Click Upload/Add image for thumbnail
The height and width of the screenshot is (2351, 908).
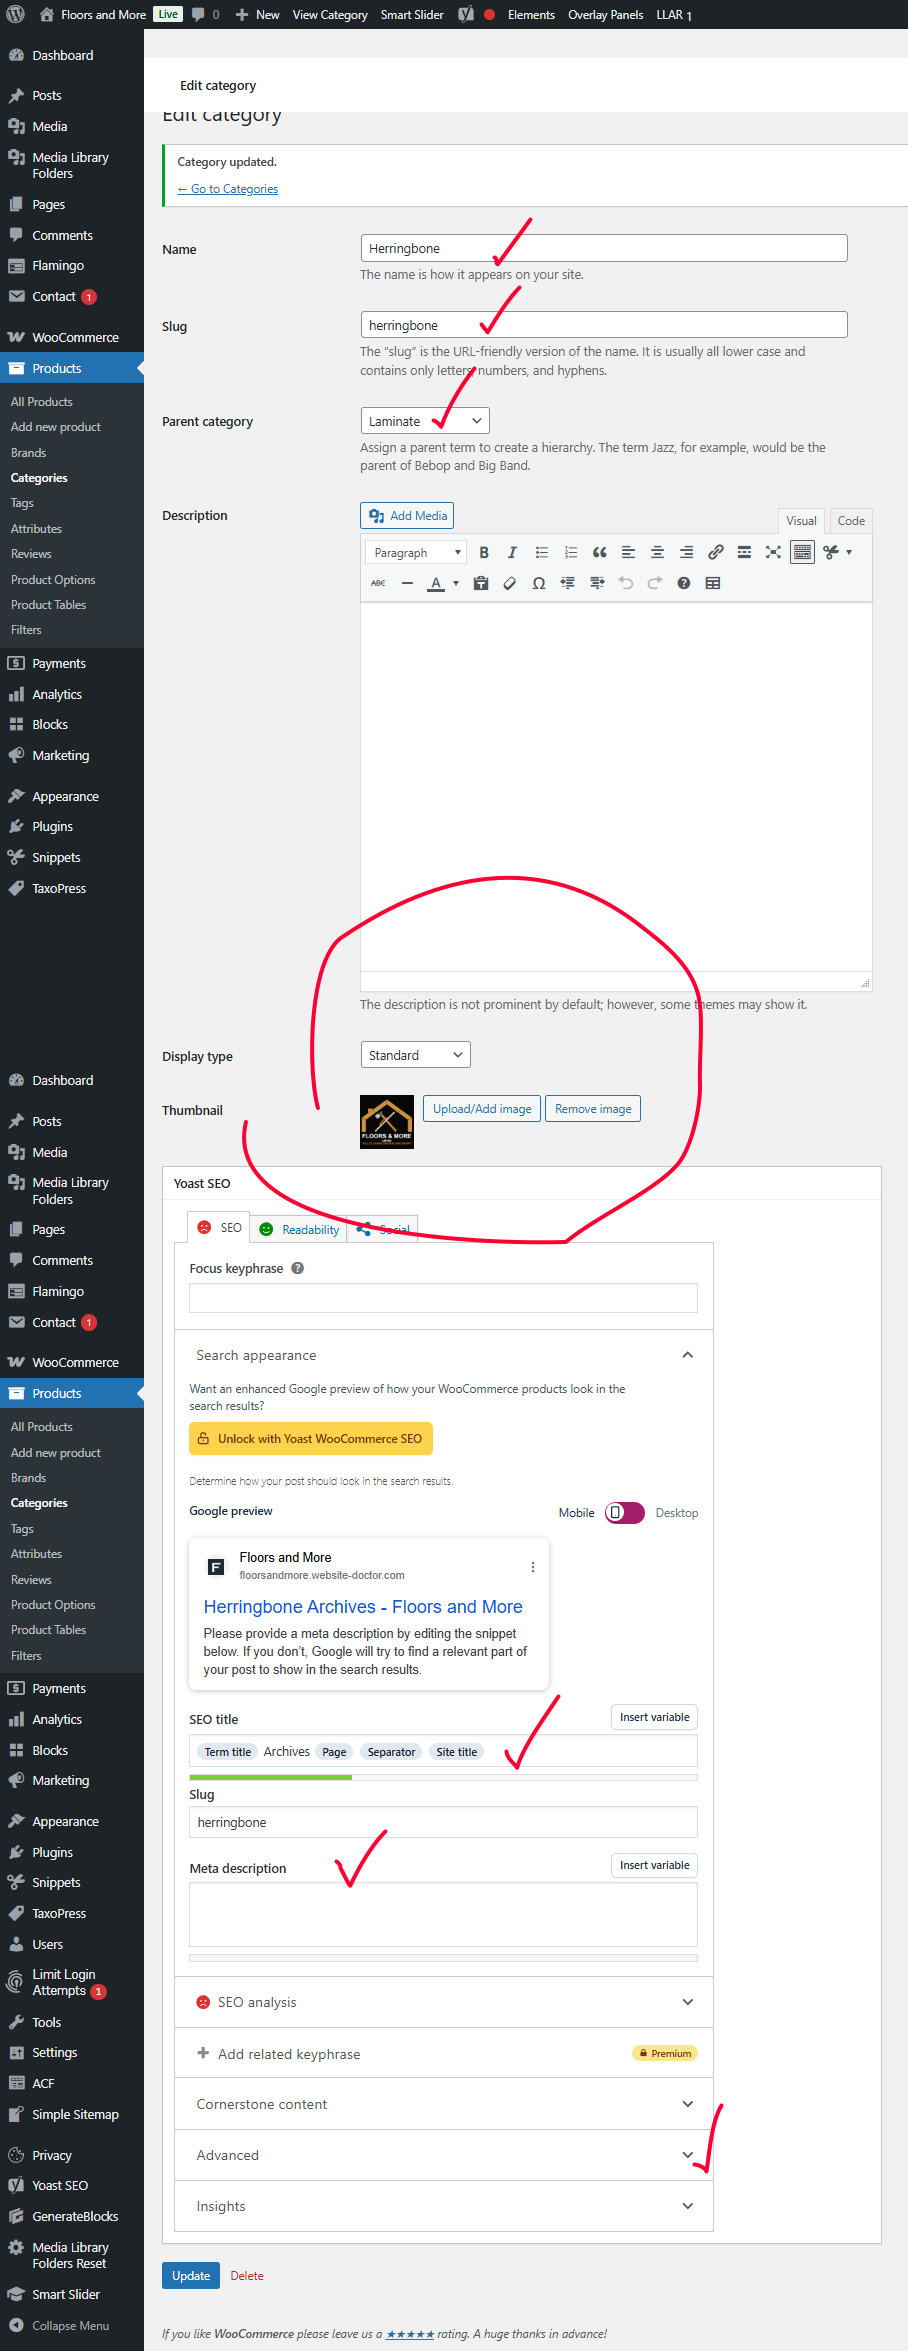(482, 1108)
